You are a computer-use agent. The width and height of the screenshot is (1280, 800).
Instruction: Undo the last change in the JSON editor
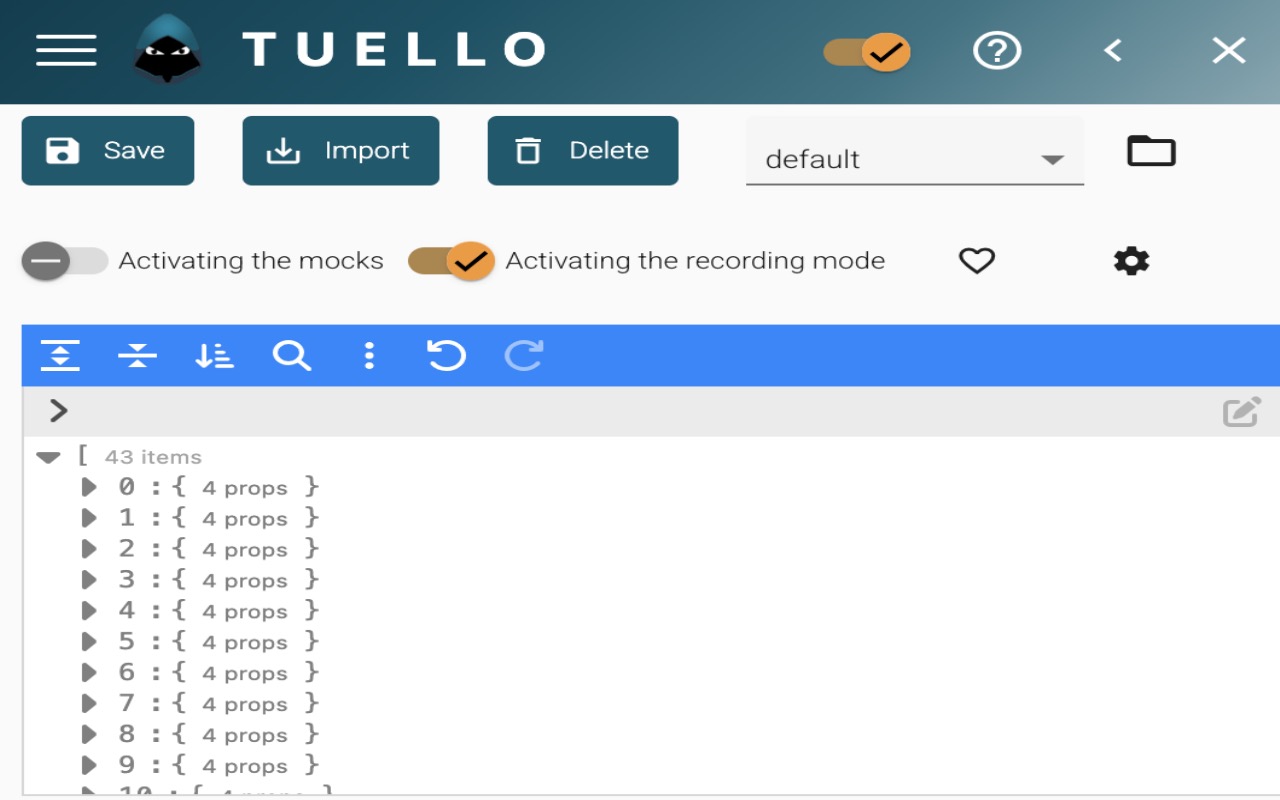click(x=446, y=355)
